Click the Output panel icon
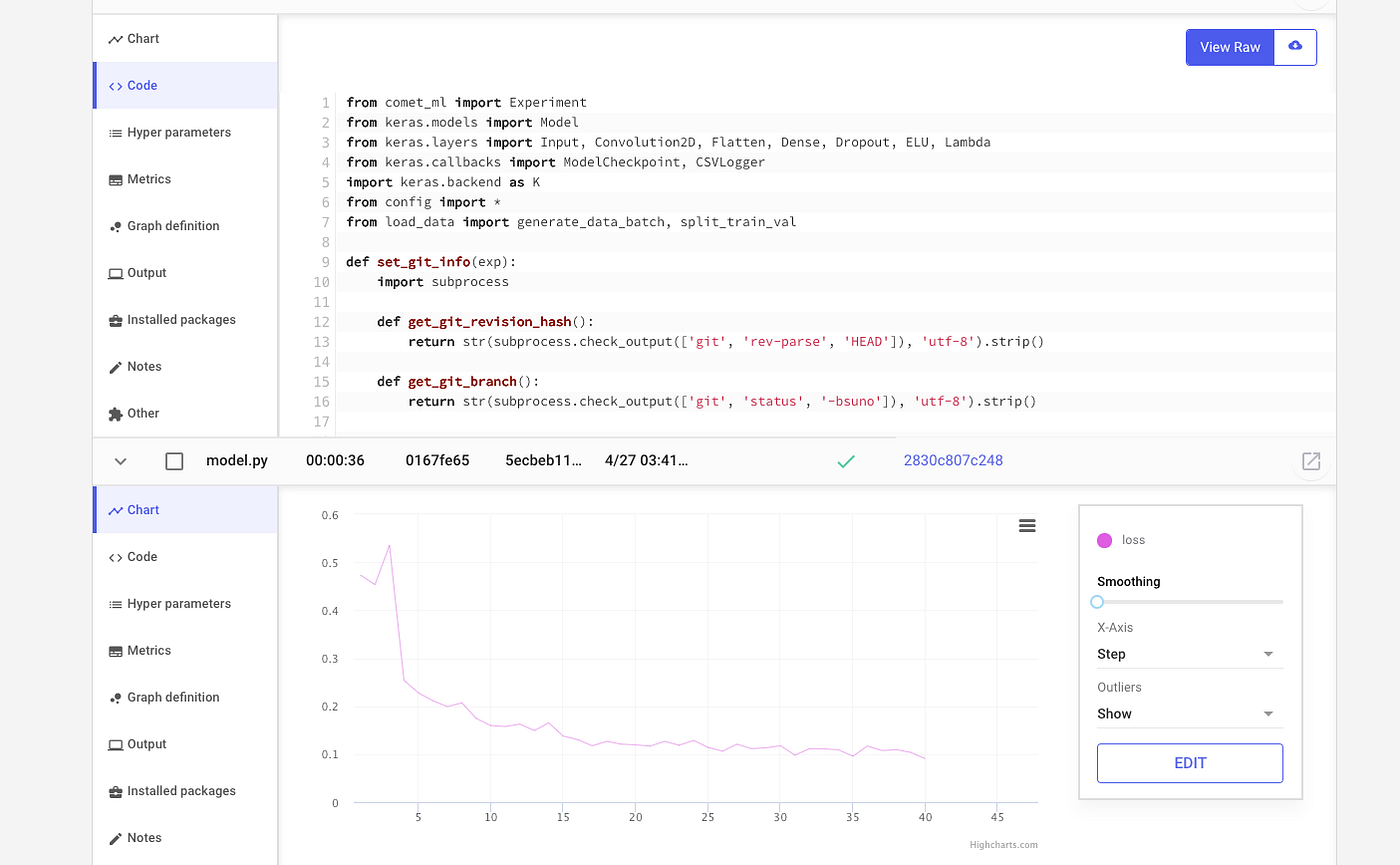Screen dimensions: 1400x865 [145, 272]
